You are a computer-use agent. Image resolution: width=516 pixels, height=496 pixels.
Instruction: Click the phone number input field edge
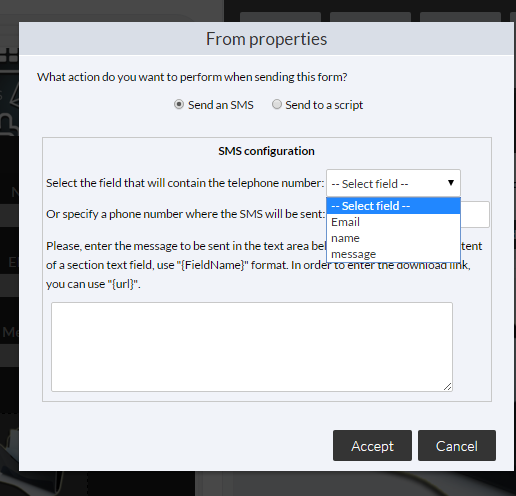pos(475,214)
